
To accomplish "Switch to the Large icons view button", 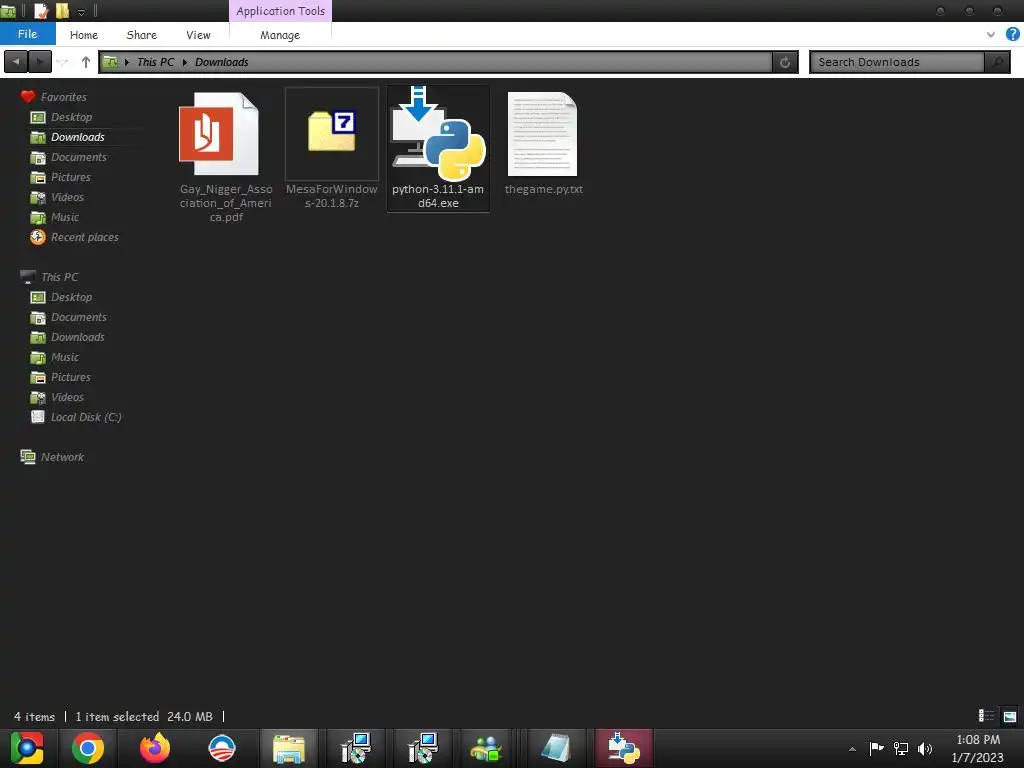I will tap(1010, 716).
